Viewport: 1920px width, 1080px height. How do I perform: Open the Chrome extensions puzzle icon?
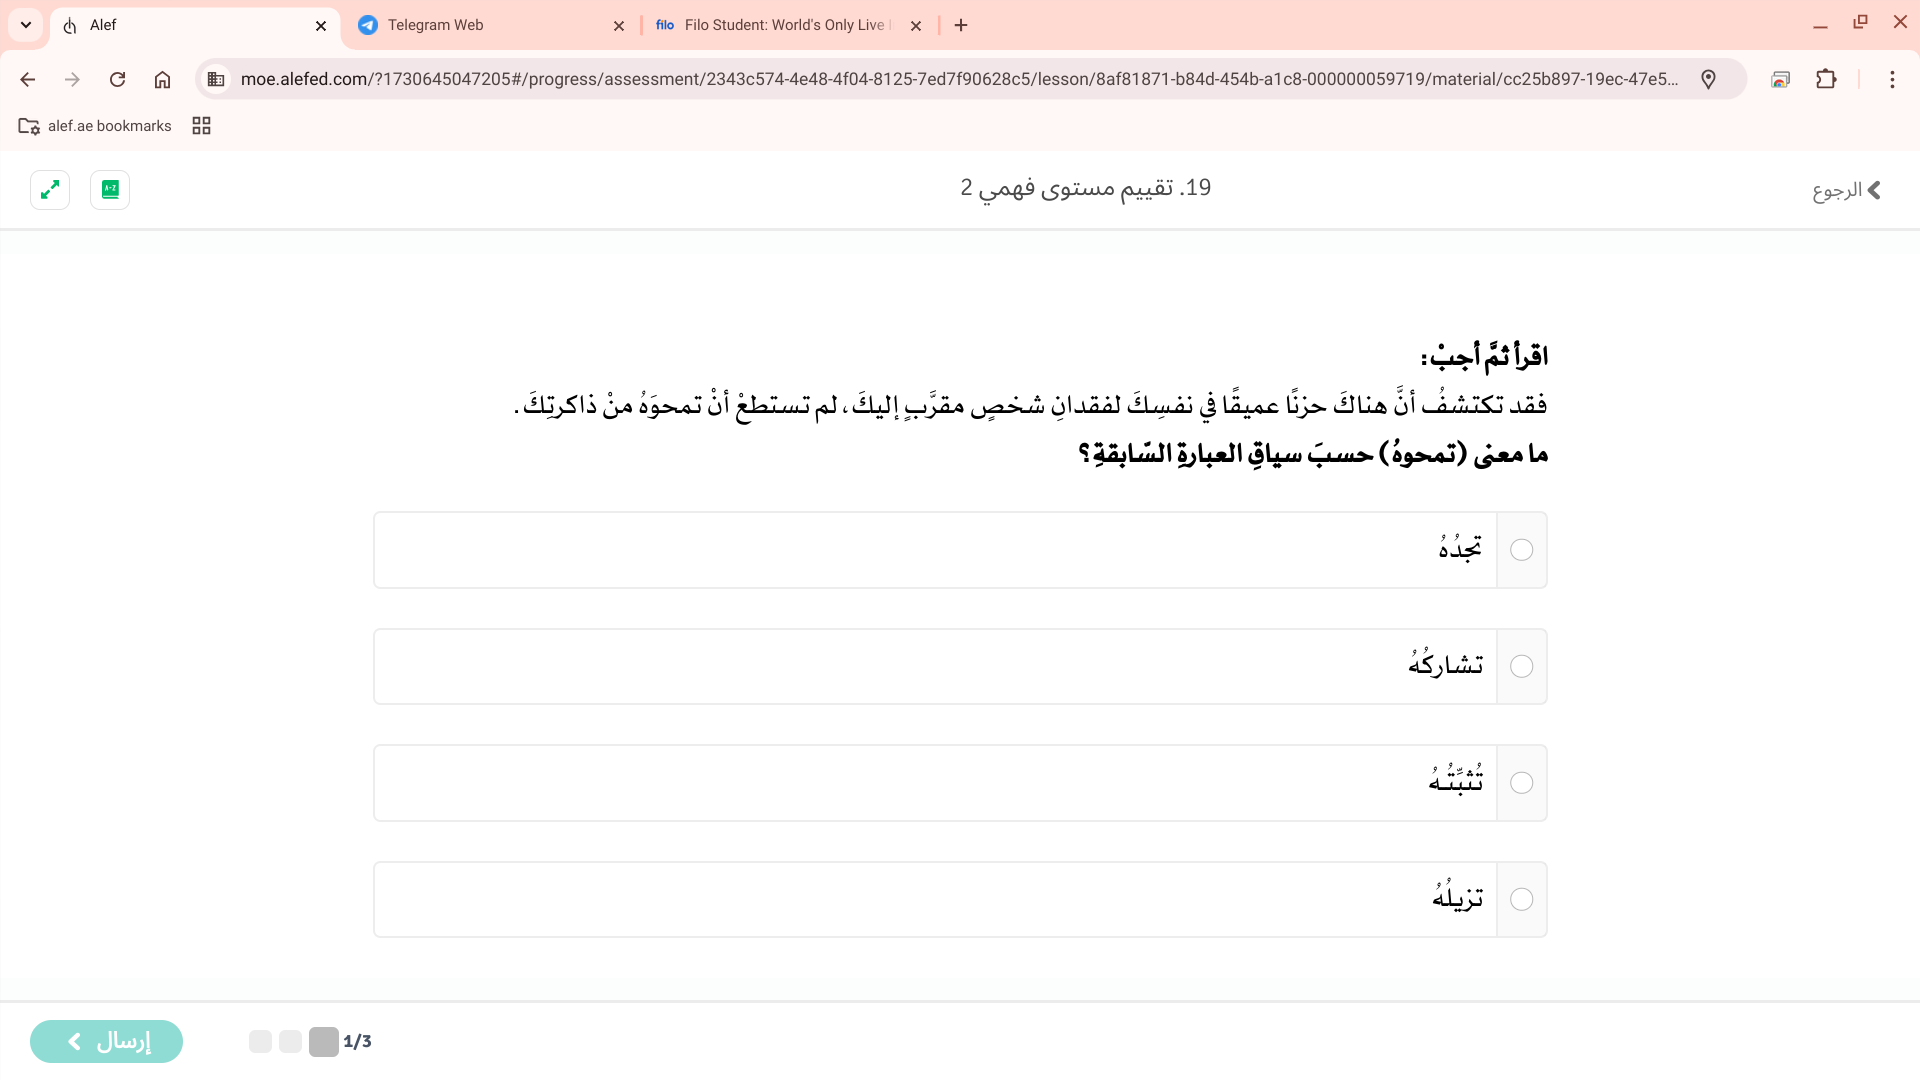coord(1826,79)
